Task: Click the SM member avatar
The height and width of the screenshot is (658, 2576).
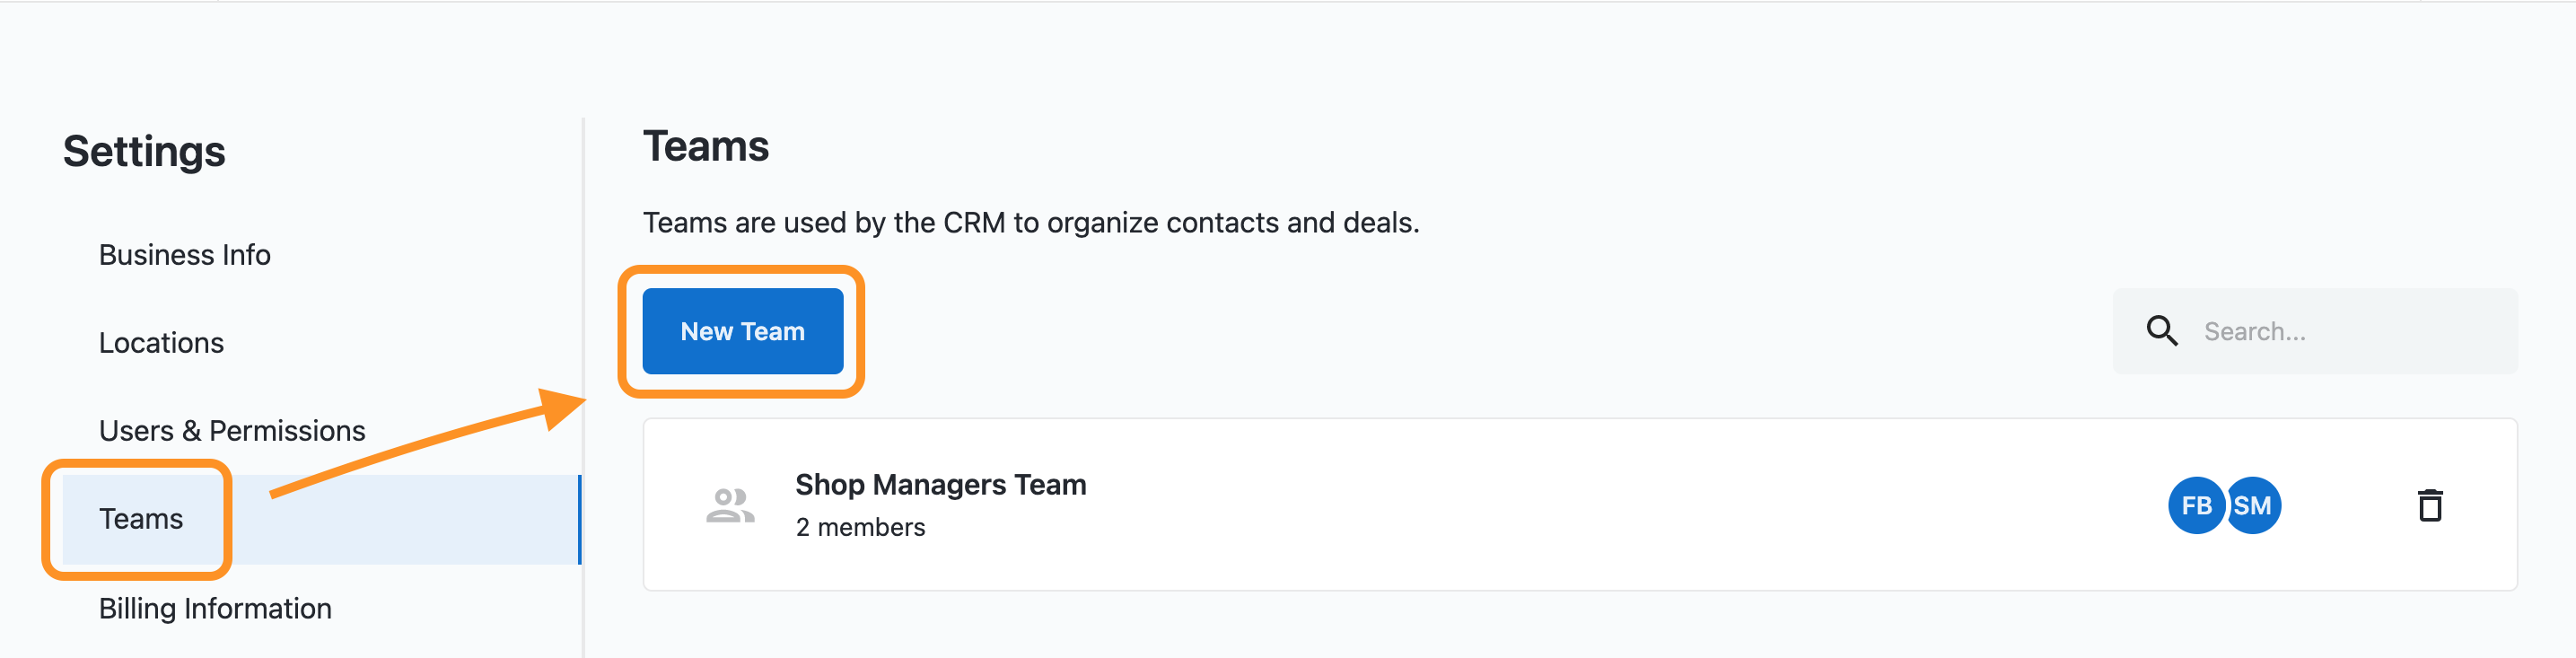Action: (2253, 505)
